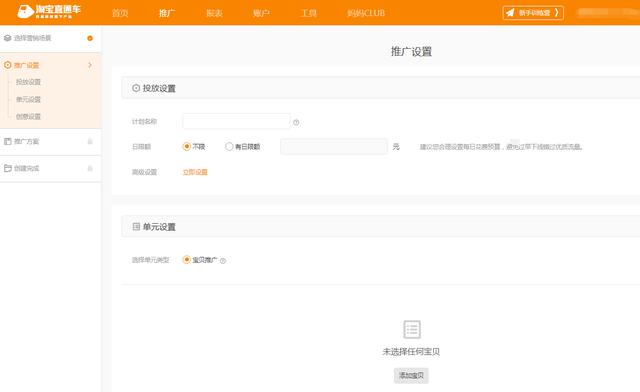This screenshot has height=392, width=640.
Task: Expand the sidebar 推广设置 chevron
Action: pos(90,65)
